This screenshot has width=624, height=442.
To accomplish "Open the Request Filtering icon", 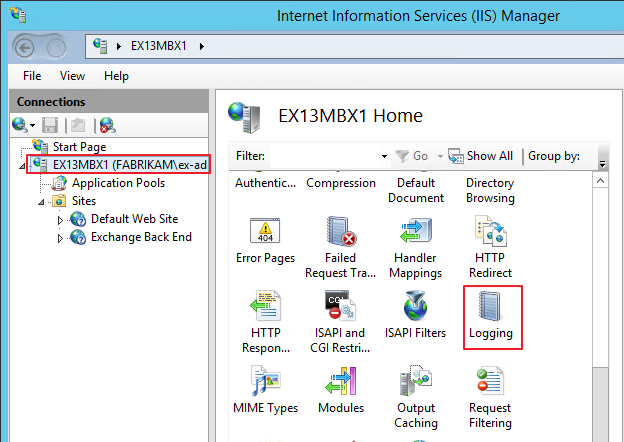I will tap(490, 381).
